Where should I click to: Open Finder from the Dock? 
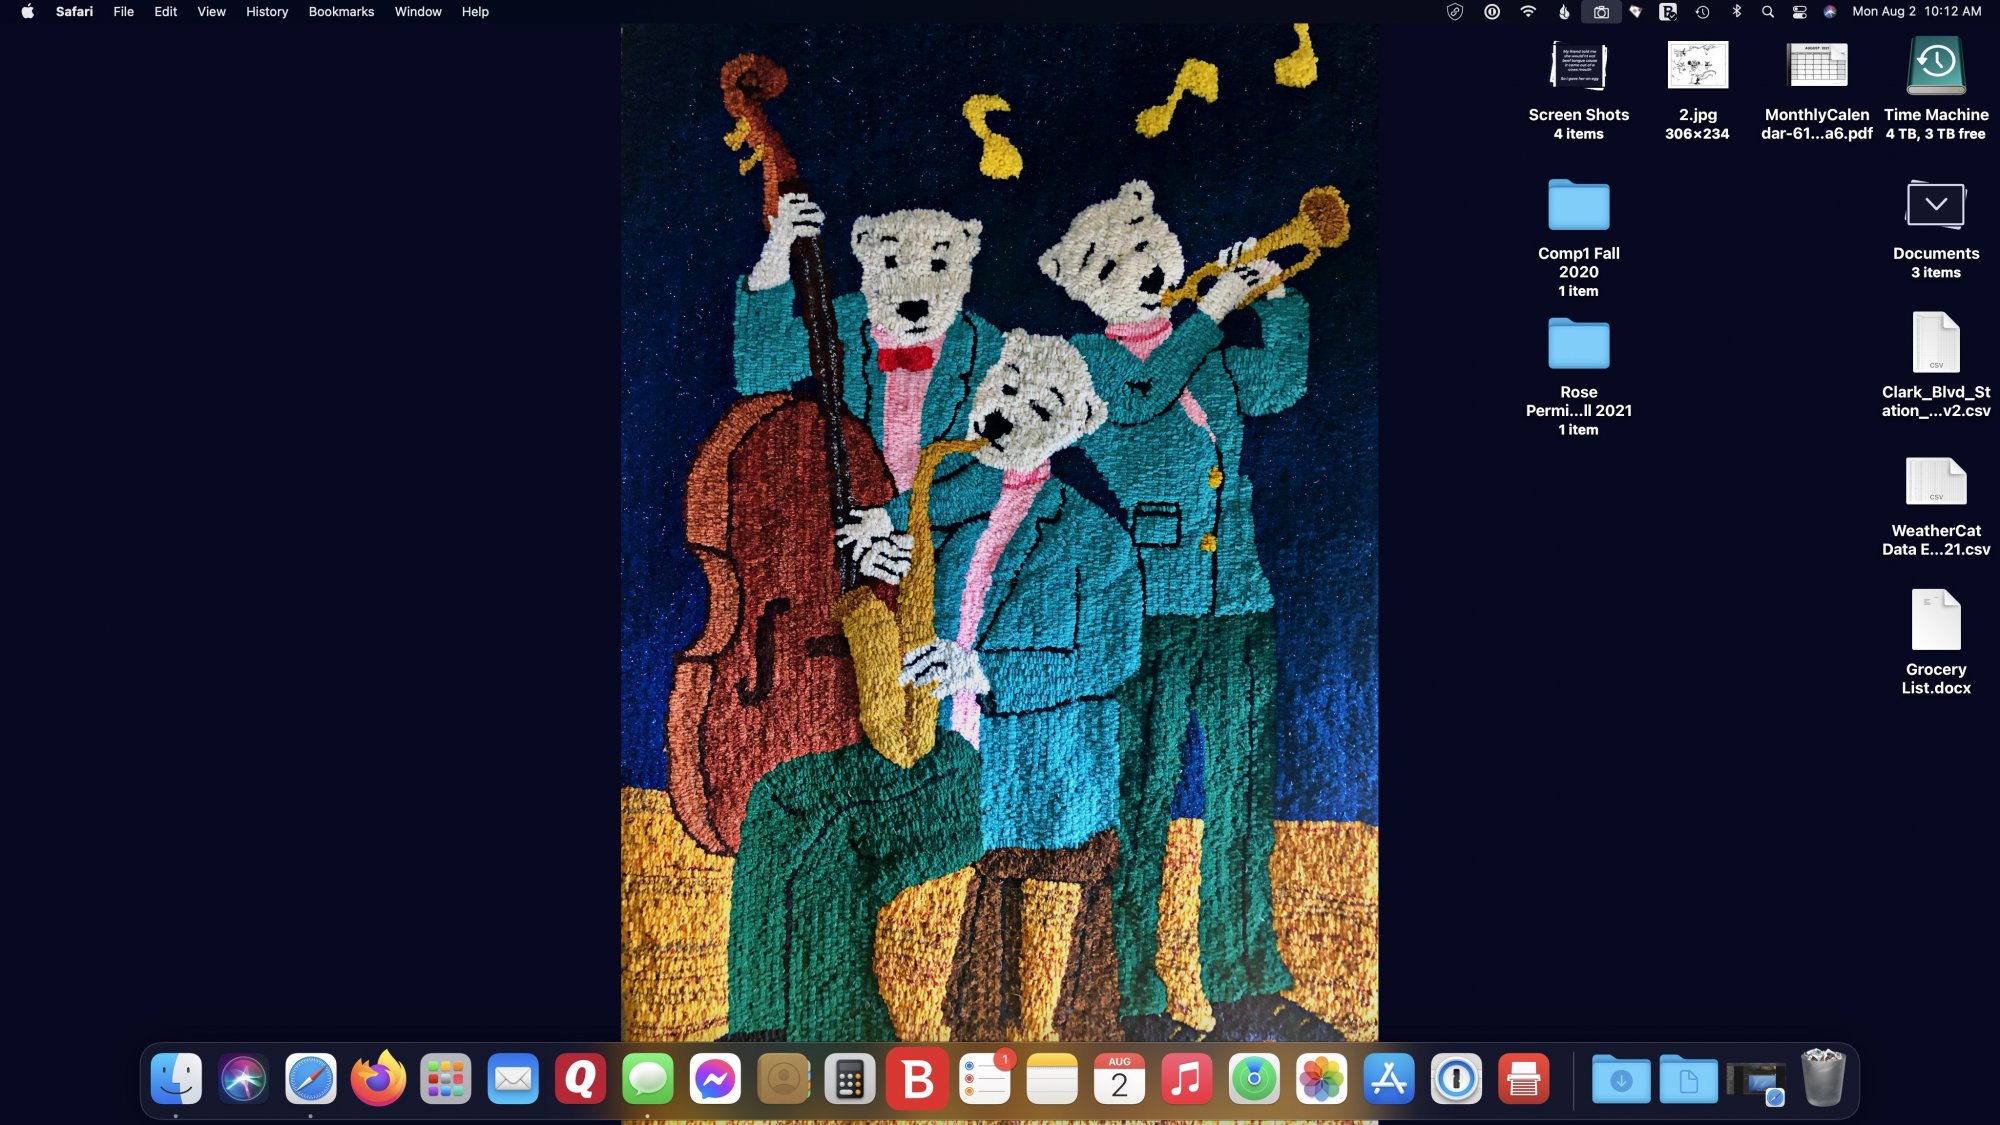tap(176, 1079)
